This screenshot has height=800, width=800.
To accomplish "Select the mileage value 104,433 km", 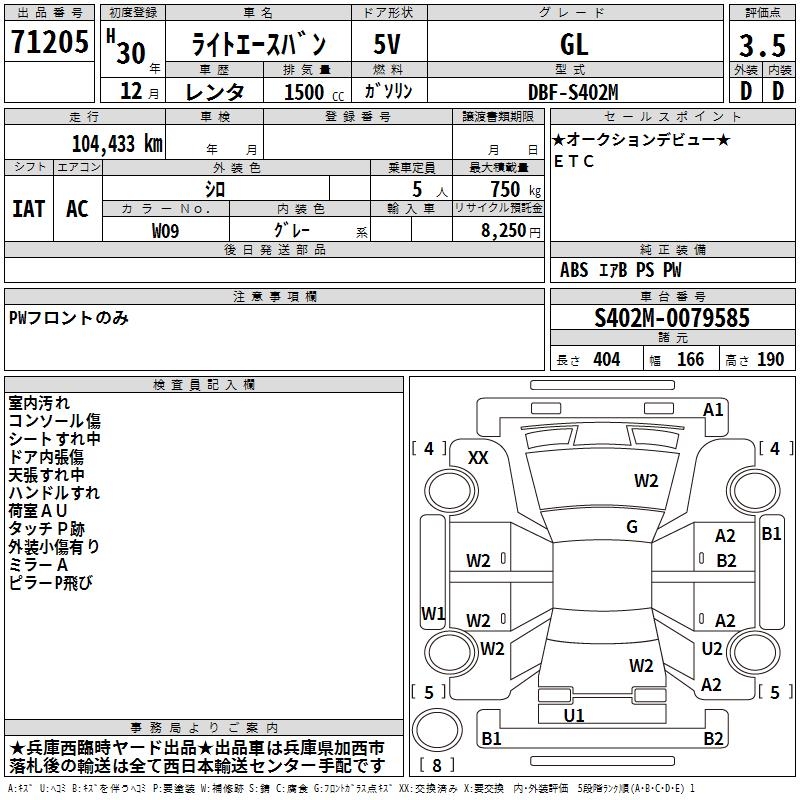I will pos(117,143).
